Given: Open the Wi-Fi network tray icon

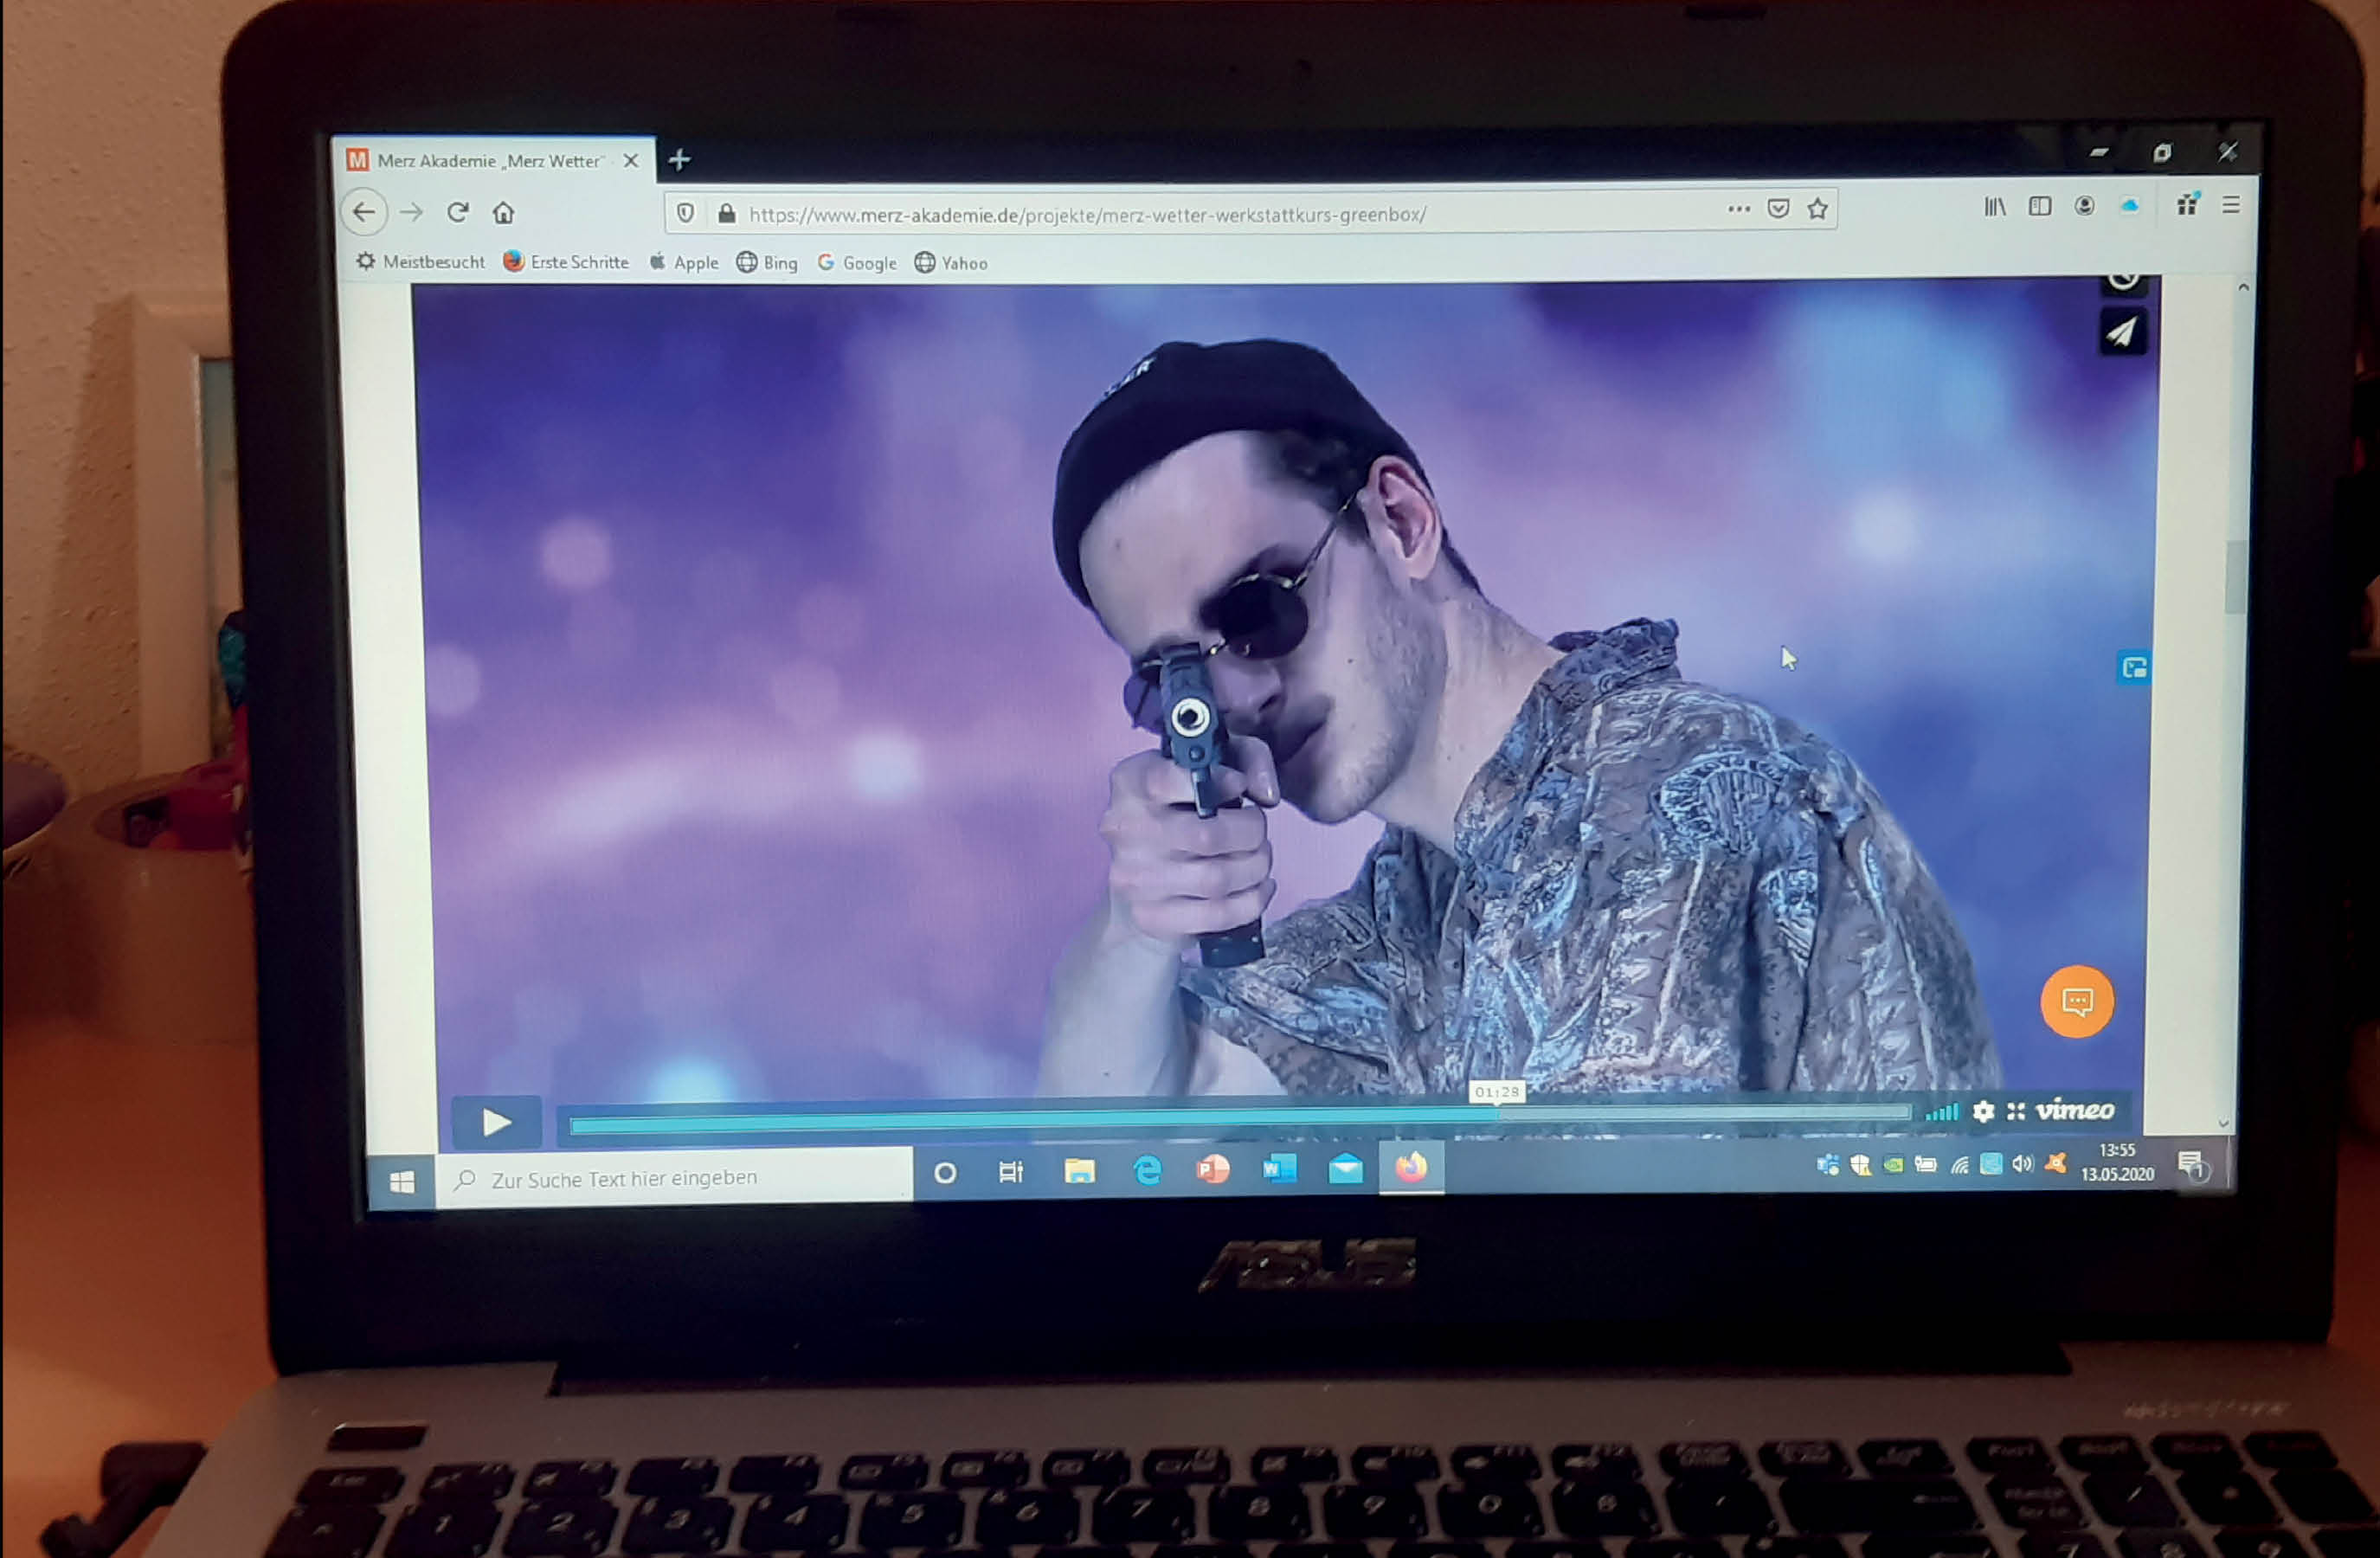Looking at the screenshot, I should click(1960, 1164).
